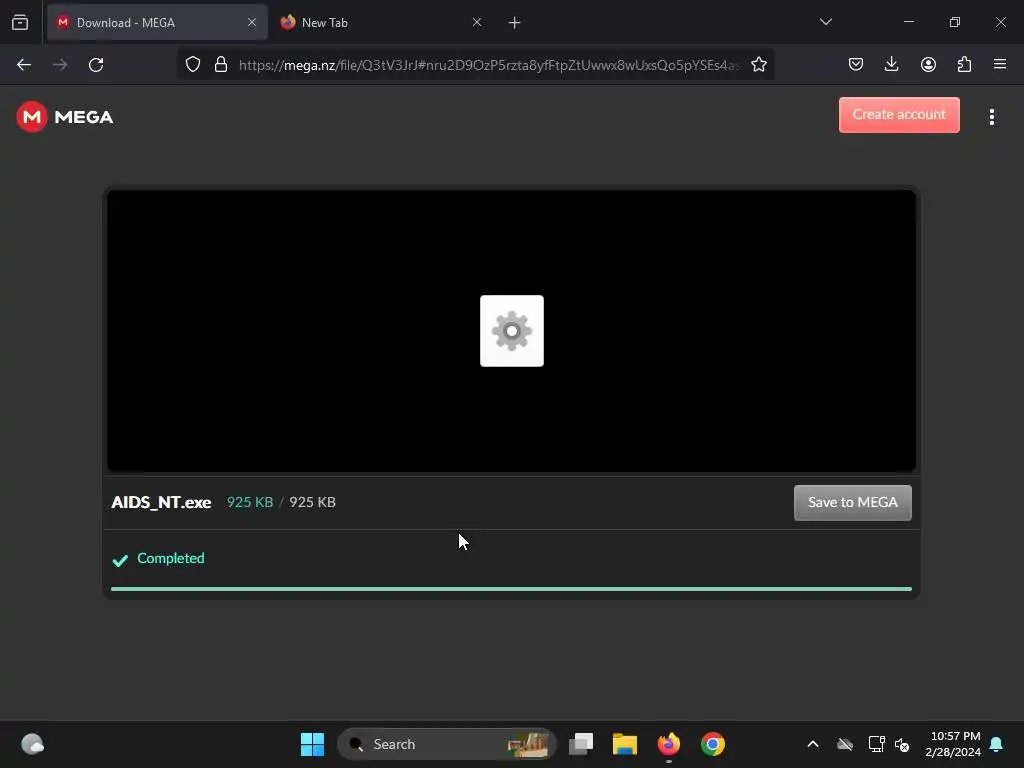Click the muted volume tray icon

click(902, 744)
